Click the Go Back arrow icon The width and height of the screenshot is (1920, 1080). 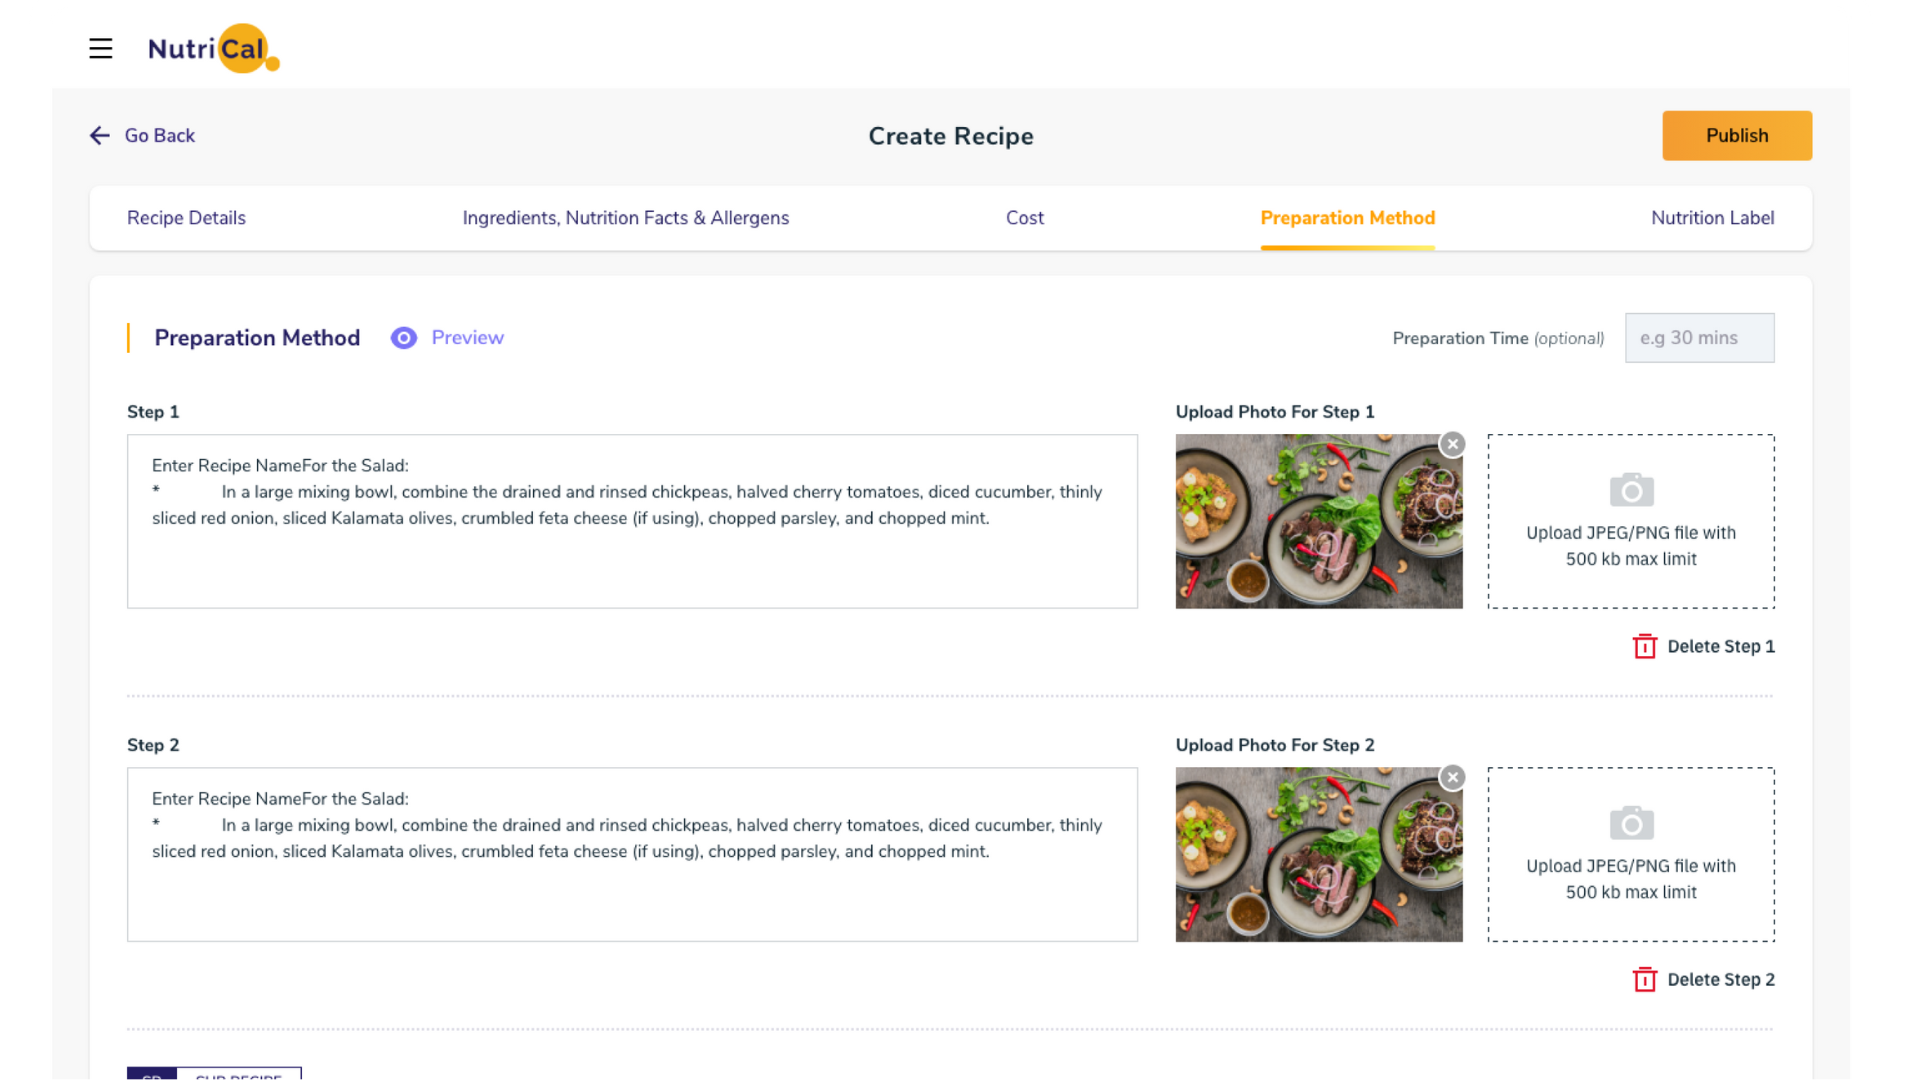click(99, 135)
